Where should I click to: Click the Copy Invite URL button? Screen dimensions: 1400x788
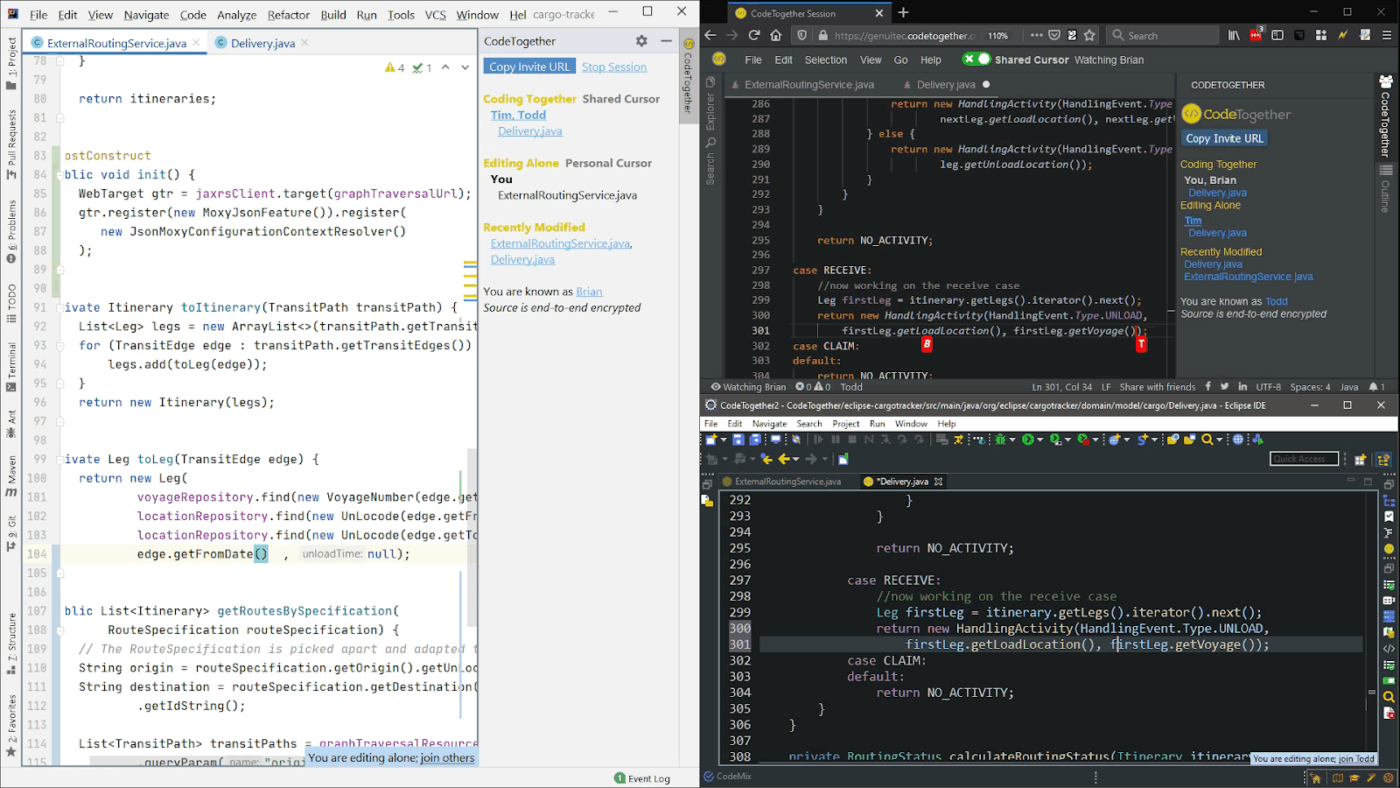coord(529,66)
